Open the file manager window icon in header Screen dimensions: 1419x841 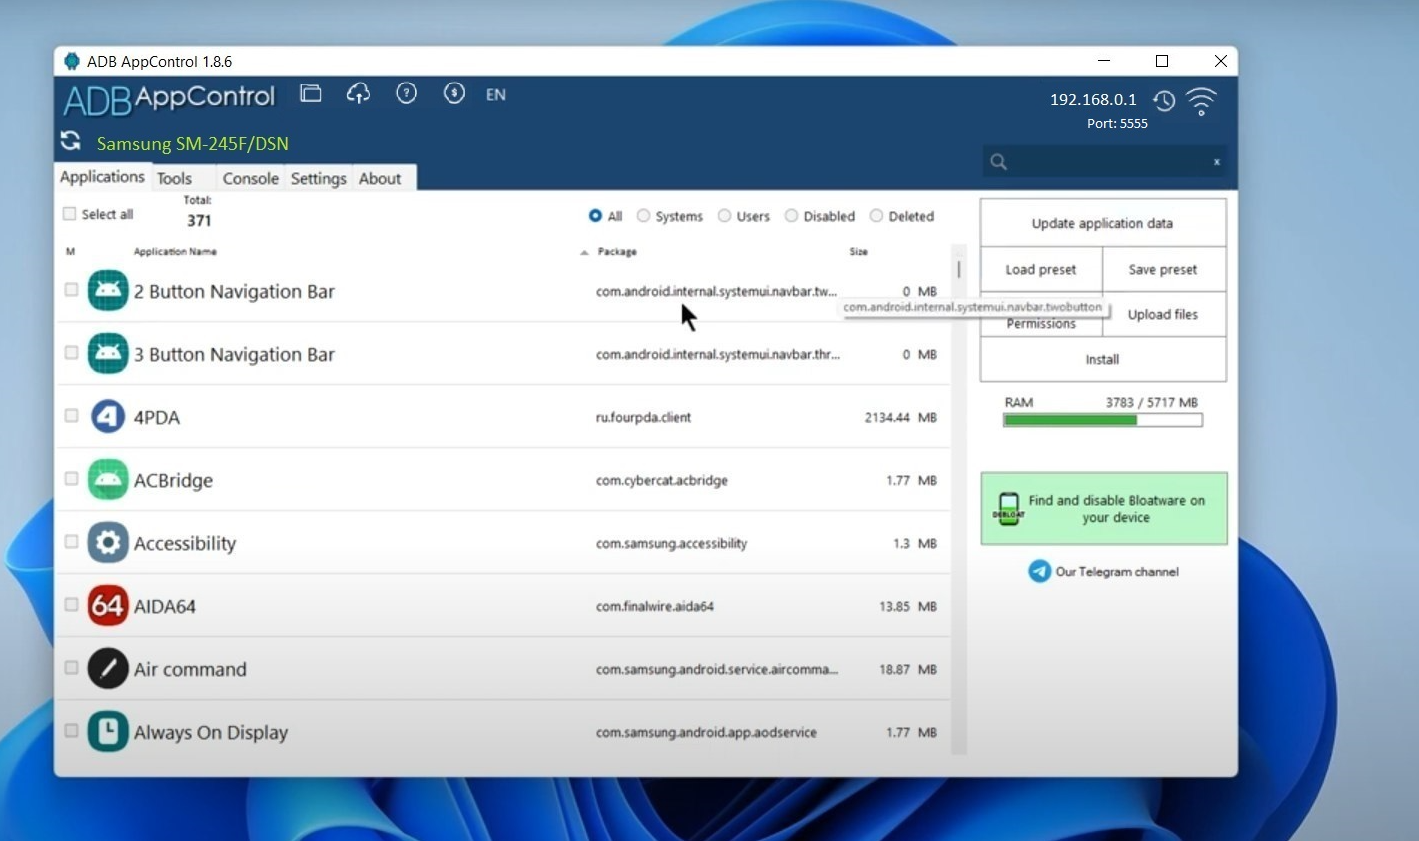[311, 93]
